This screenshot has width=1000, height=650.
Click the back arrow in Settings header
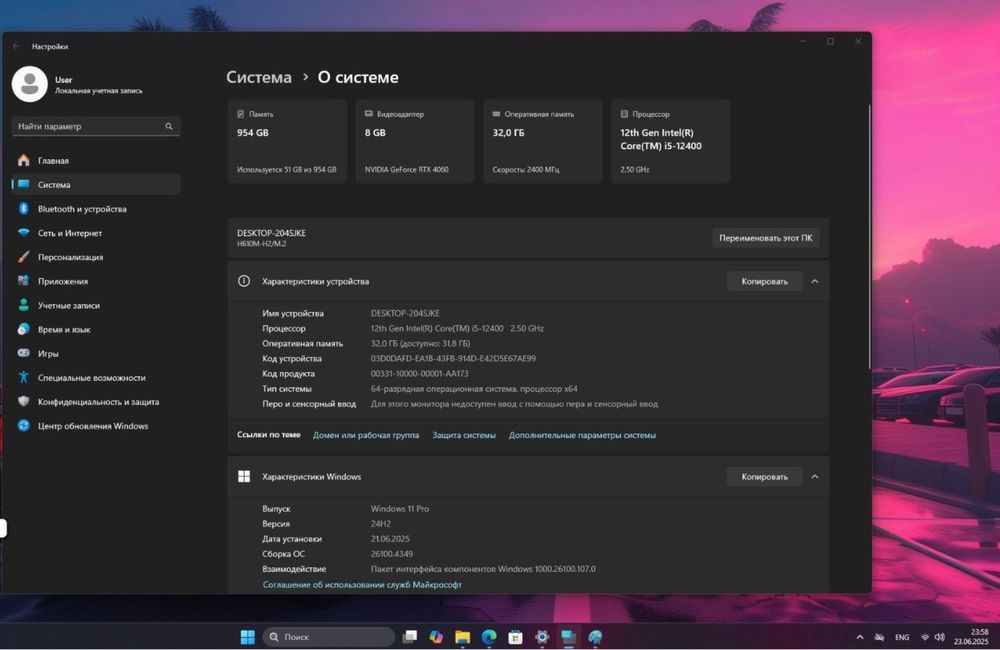click(x=16, y=46)
